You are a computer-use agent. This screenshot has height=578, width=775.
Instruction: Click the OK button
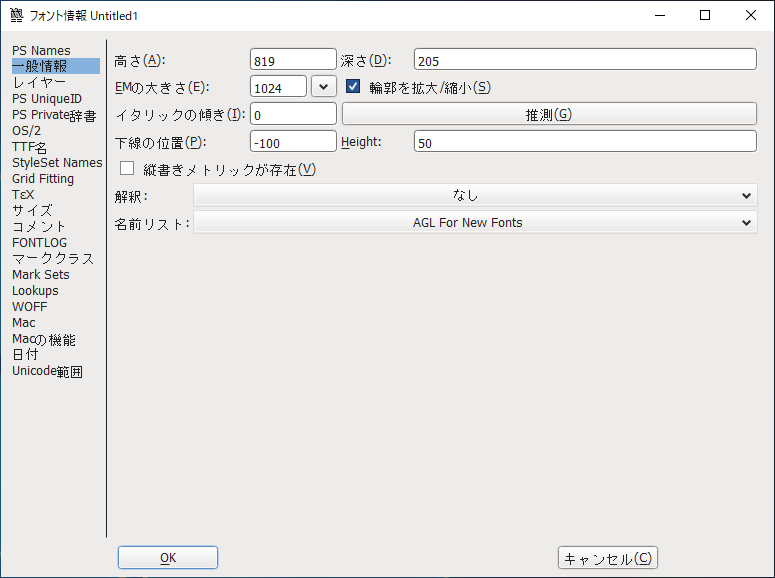[x=168, y=557]
